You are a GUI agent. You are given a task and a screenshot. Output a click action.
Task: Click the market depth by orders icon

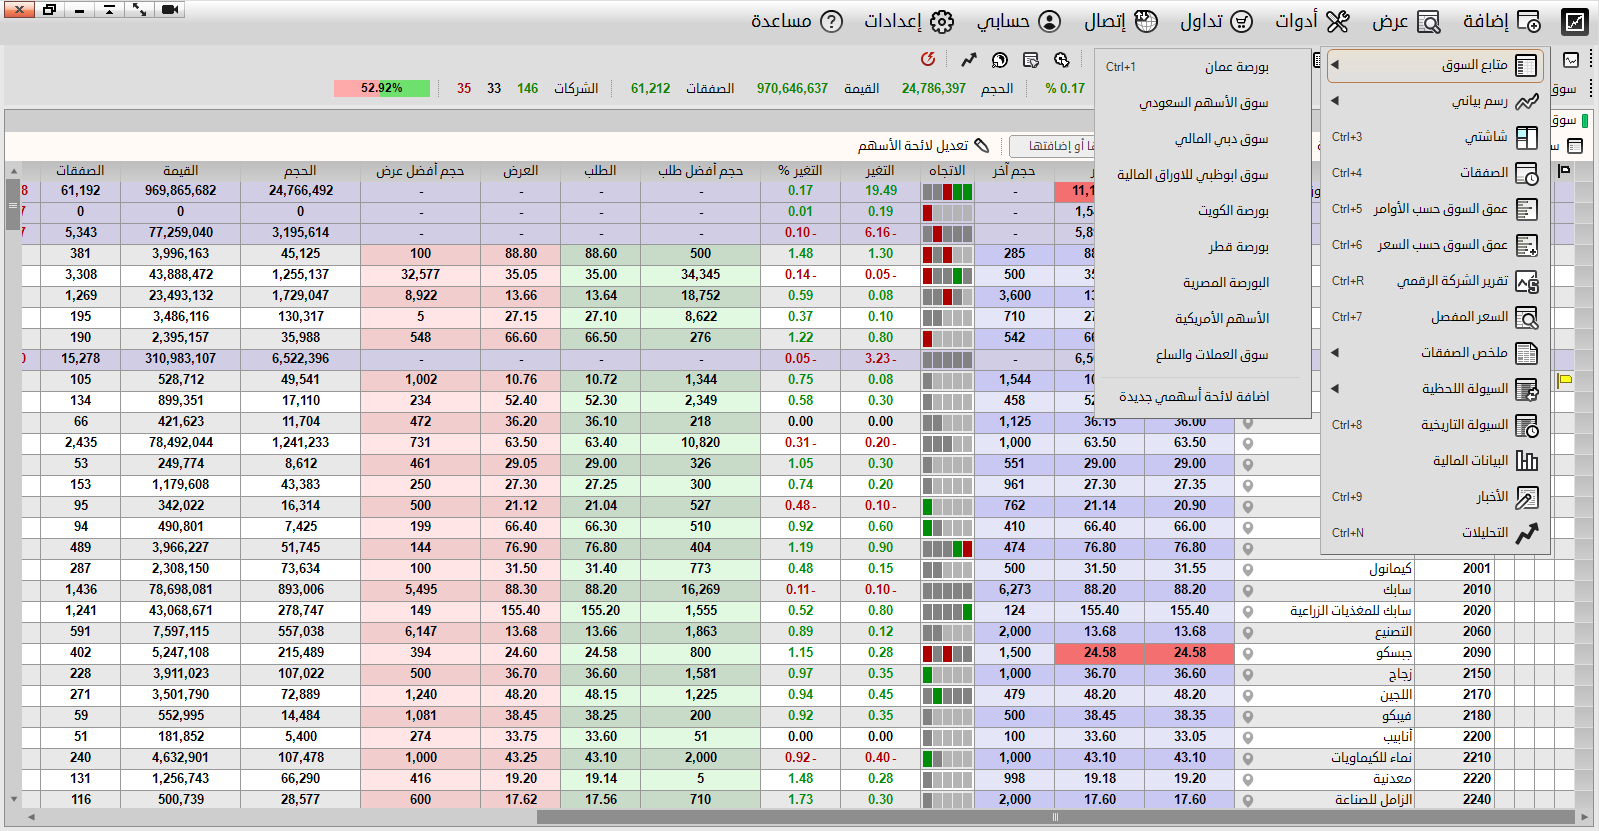[1527, 209]
